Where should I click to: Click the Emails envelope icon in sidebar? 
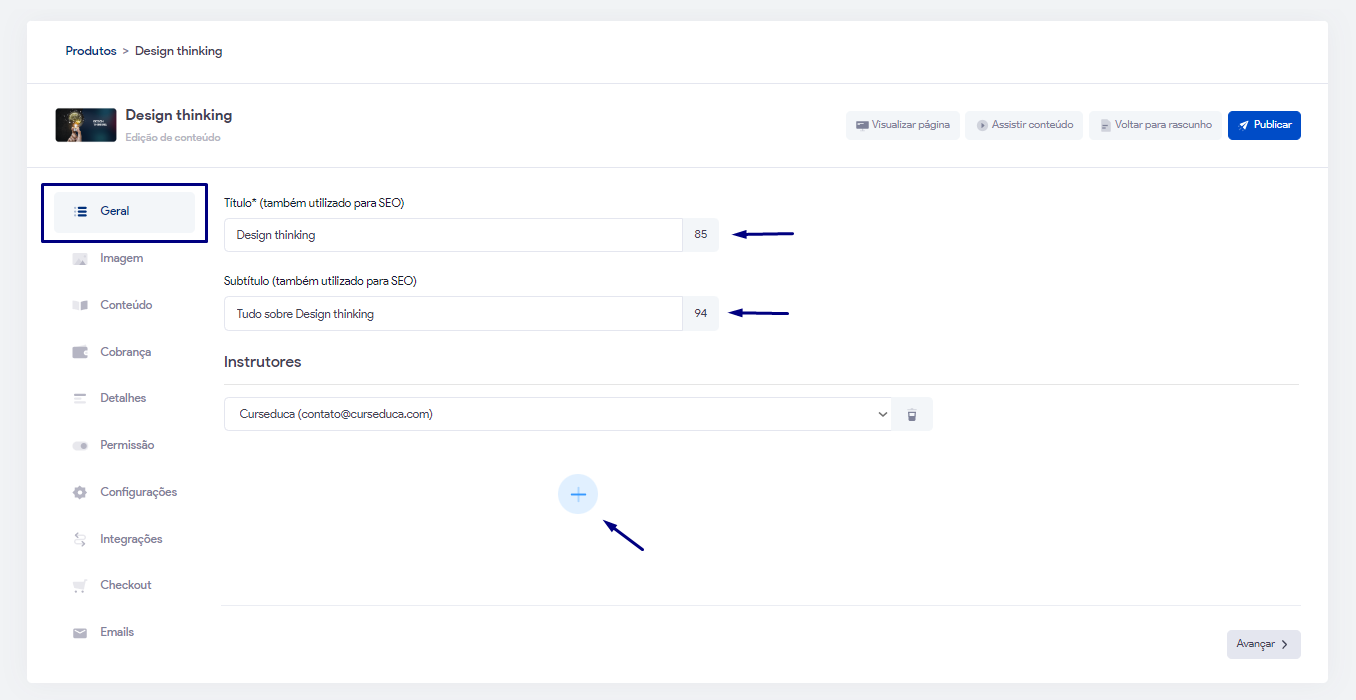pos(80,633)
